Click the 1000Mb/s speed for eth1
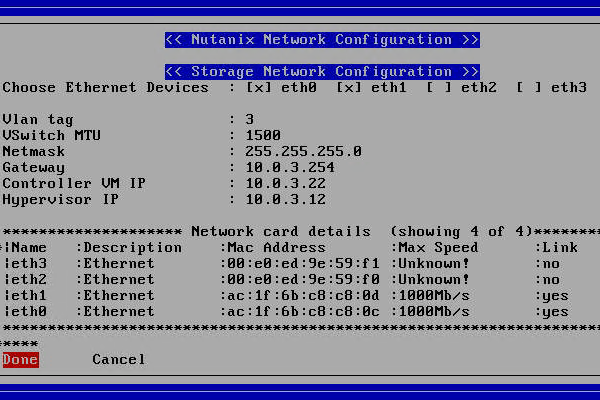The image size is (600, 400). (434, 296)
